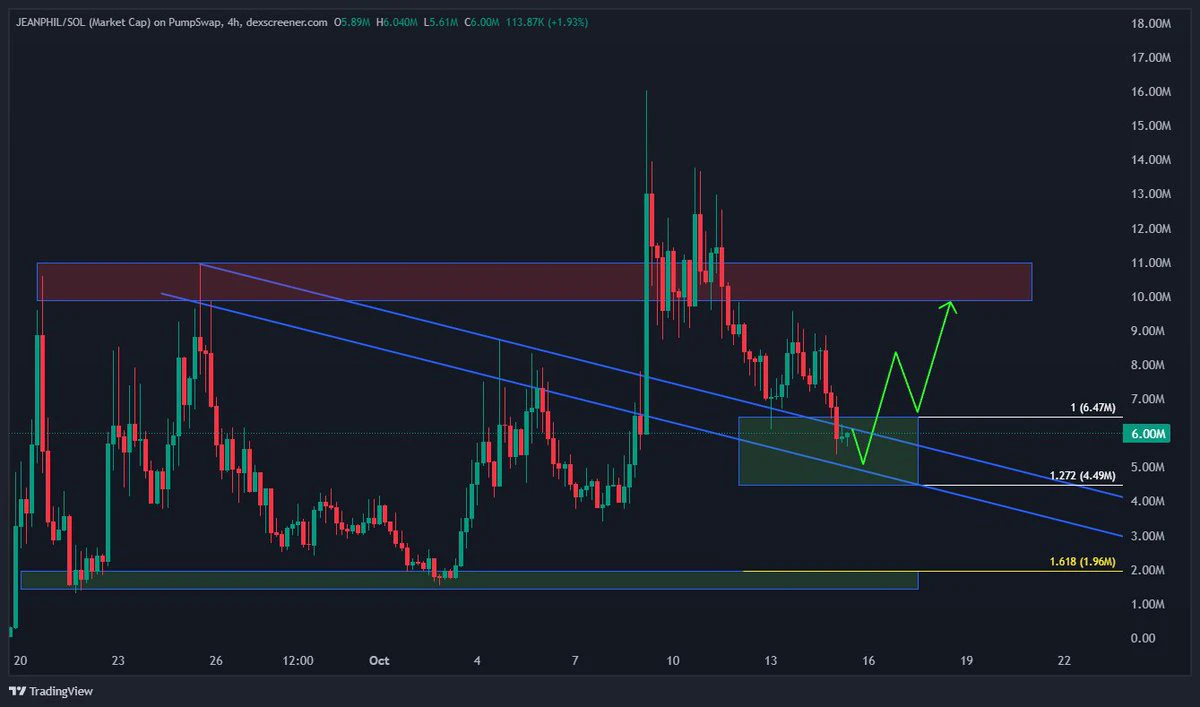Image resolution: width=1200 pixels, height=707 pixels.
Task: Click the 12.00M price axis label
Action: click(1149, 229)
